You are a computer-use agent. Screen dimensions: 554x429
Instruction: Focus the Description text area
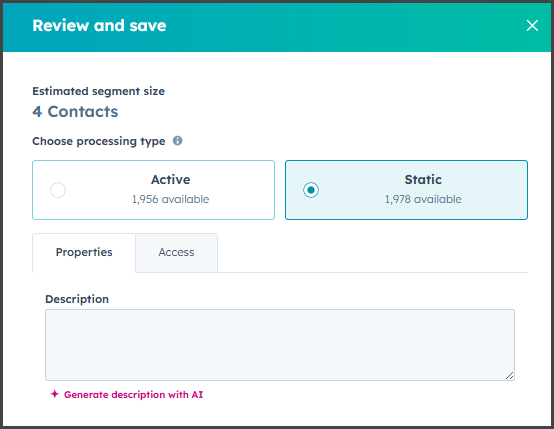(x=280, y=345)
